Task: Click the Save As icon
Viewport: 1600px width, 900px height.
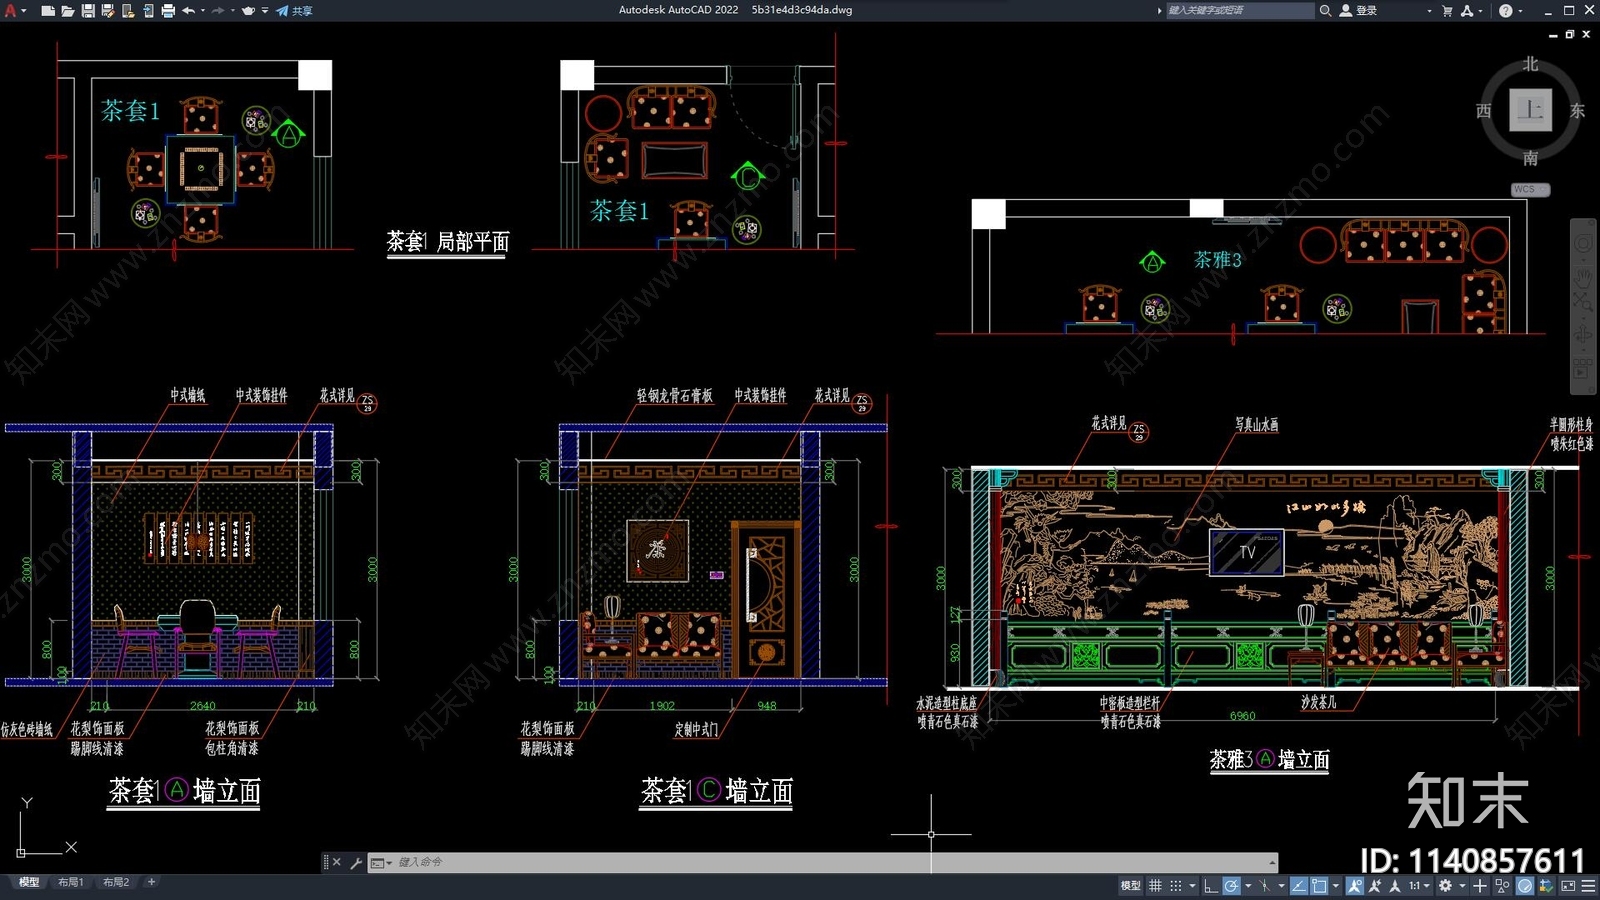Action: point(107,10)
